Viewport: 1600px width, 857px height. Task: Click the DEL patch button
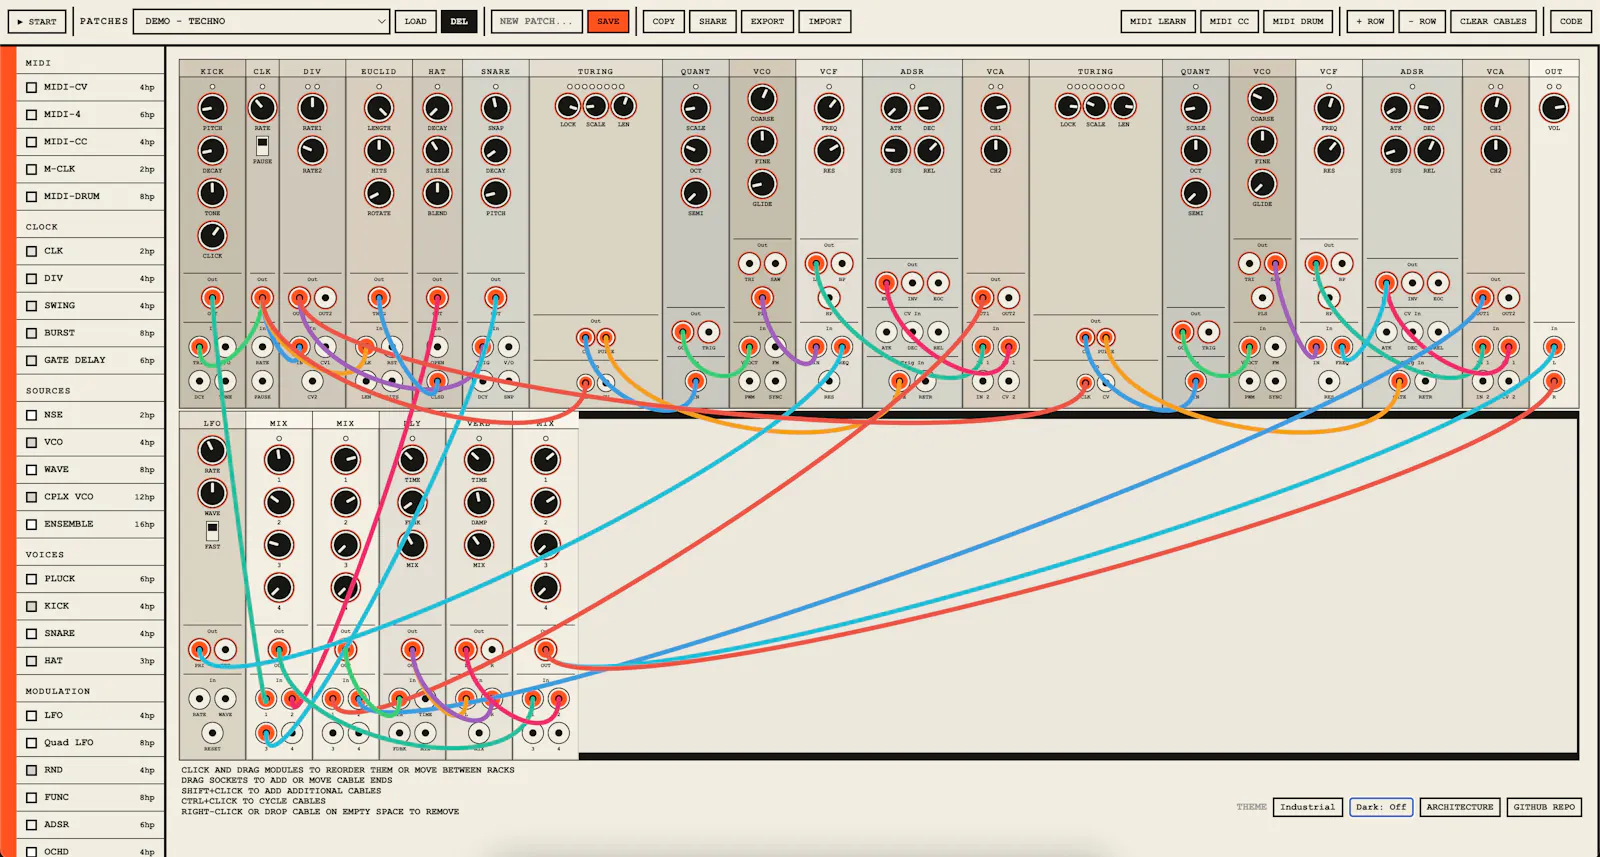point(459,21)
